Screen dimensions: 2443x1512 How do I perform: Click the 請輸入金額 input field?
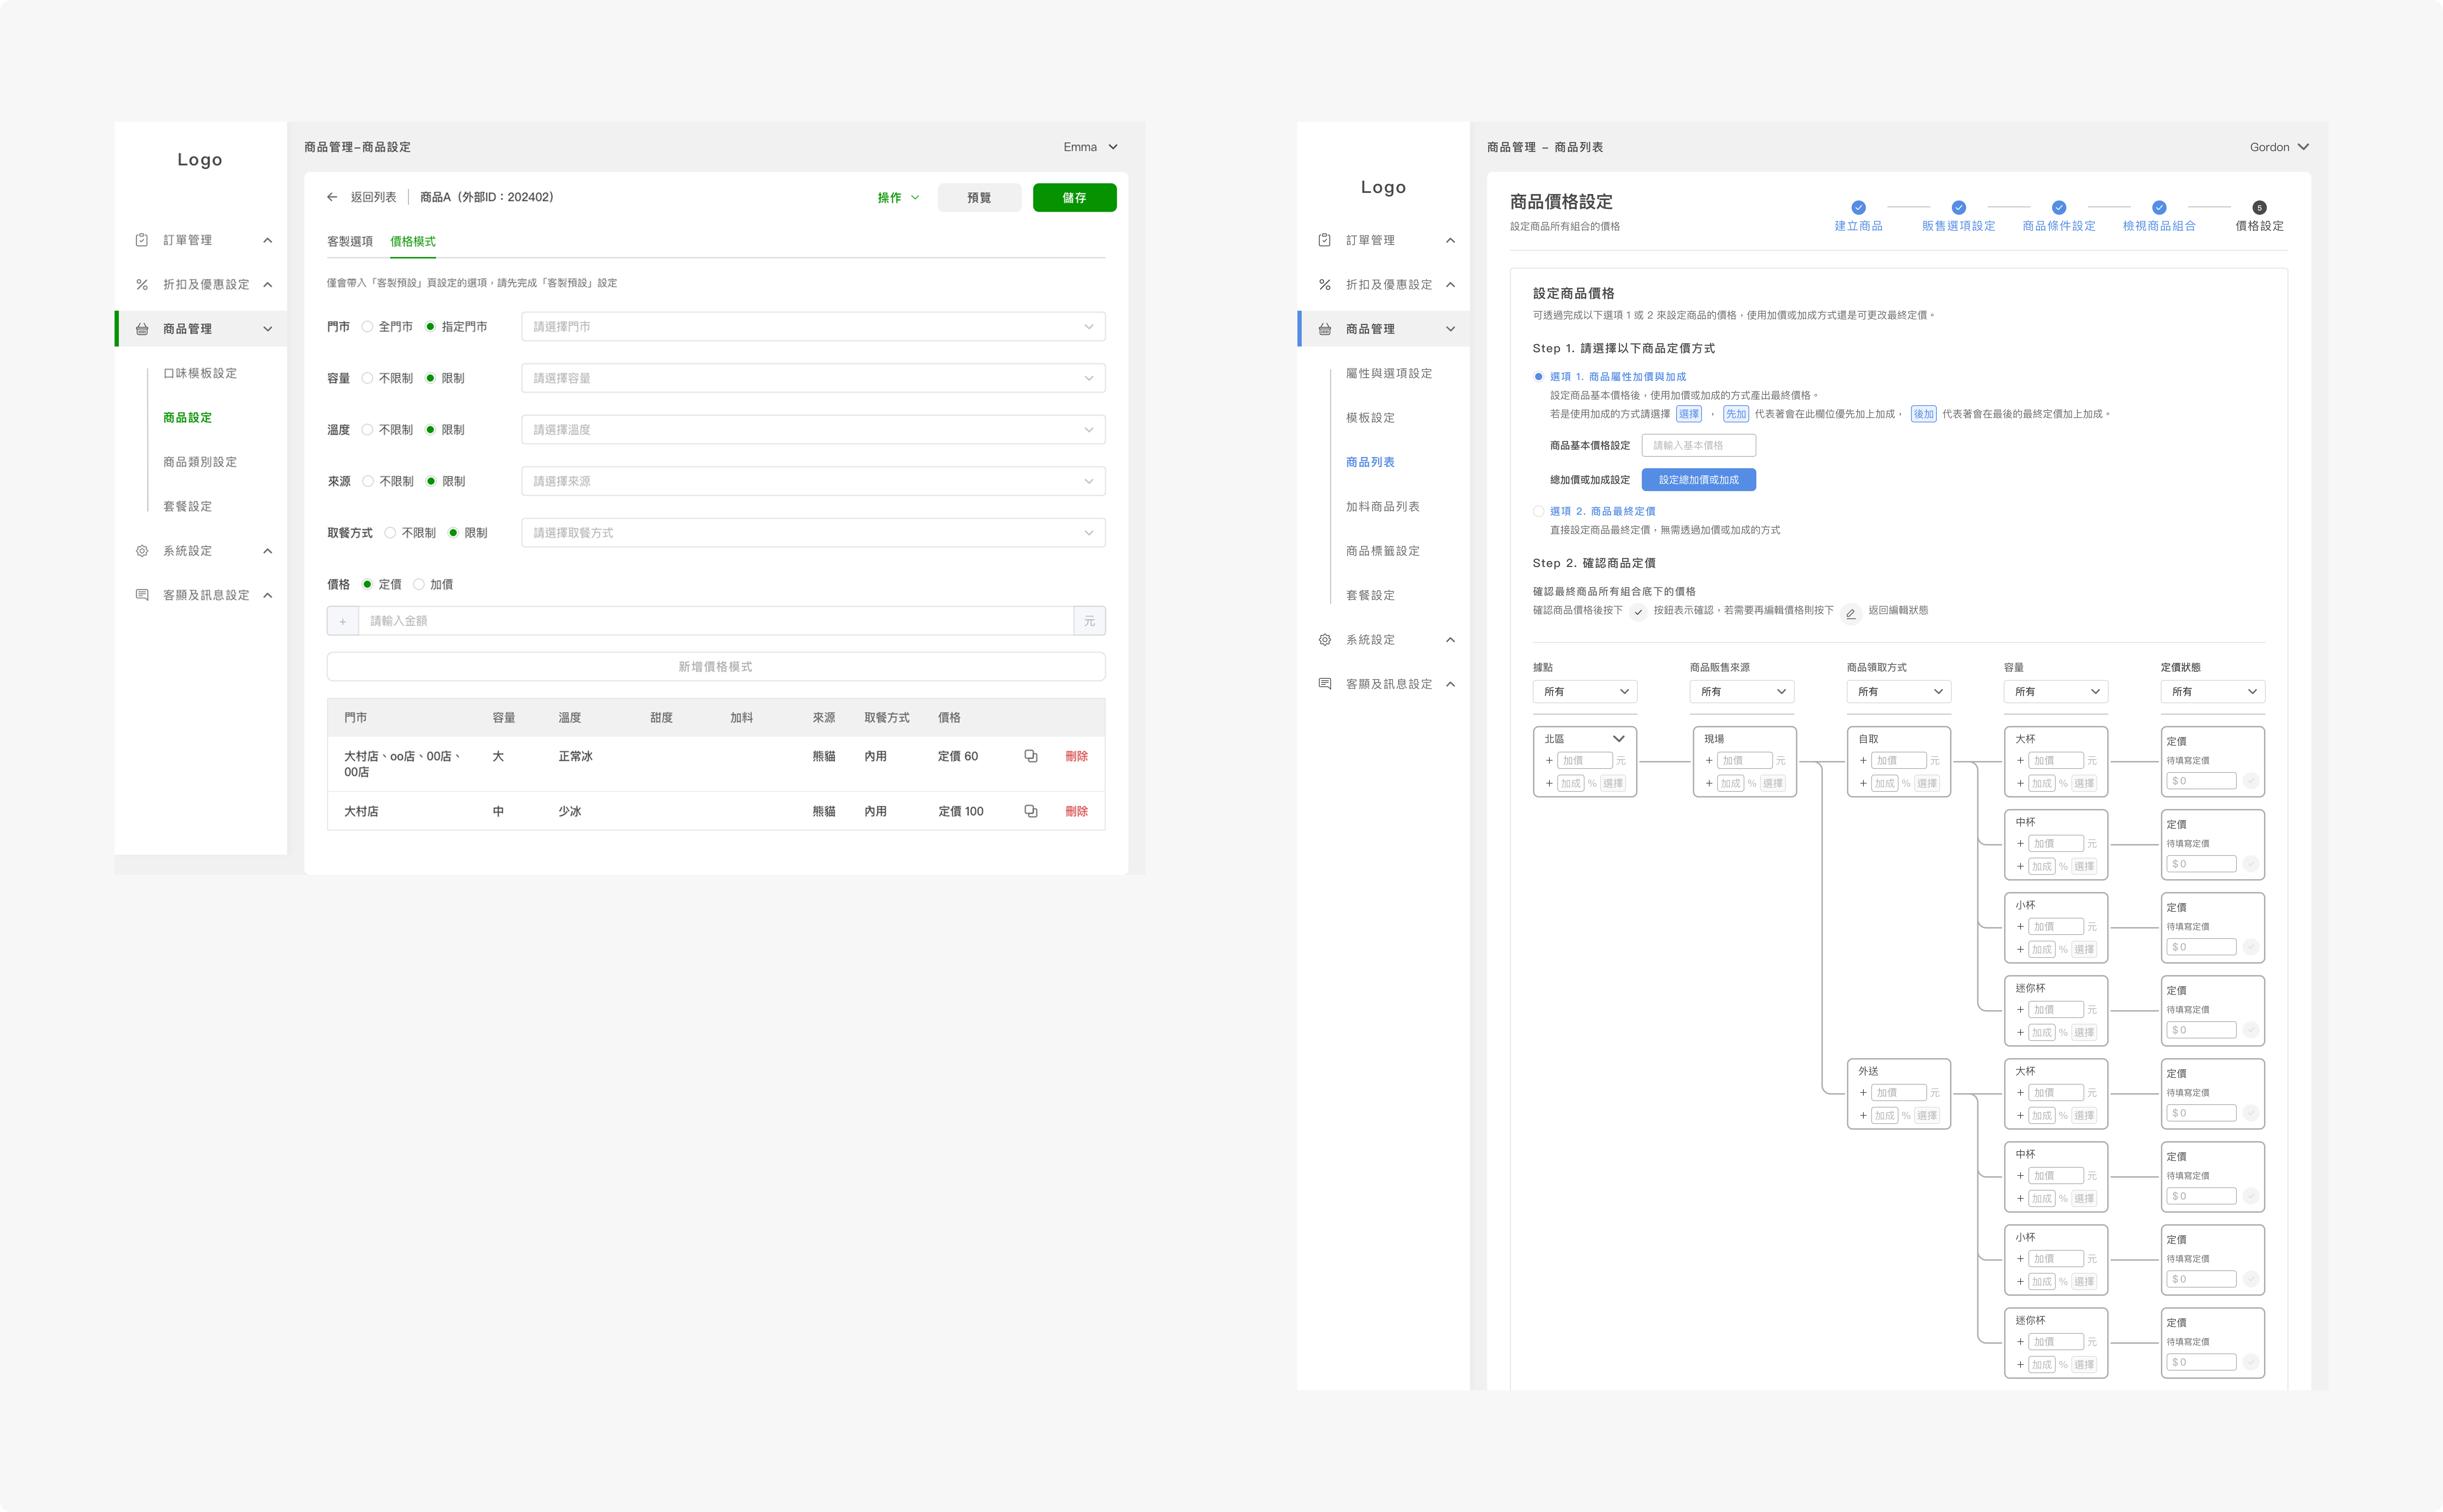pyautogui.click(x=716, y=621)
